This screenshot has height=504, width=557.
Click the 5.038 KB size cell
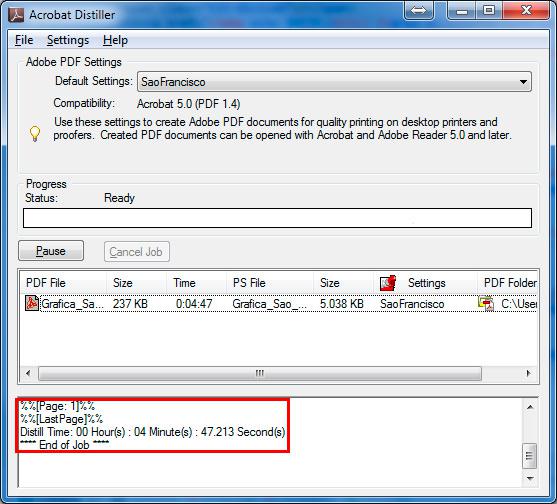pos(342,304)
